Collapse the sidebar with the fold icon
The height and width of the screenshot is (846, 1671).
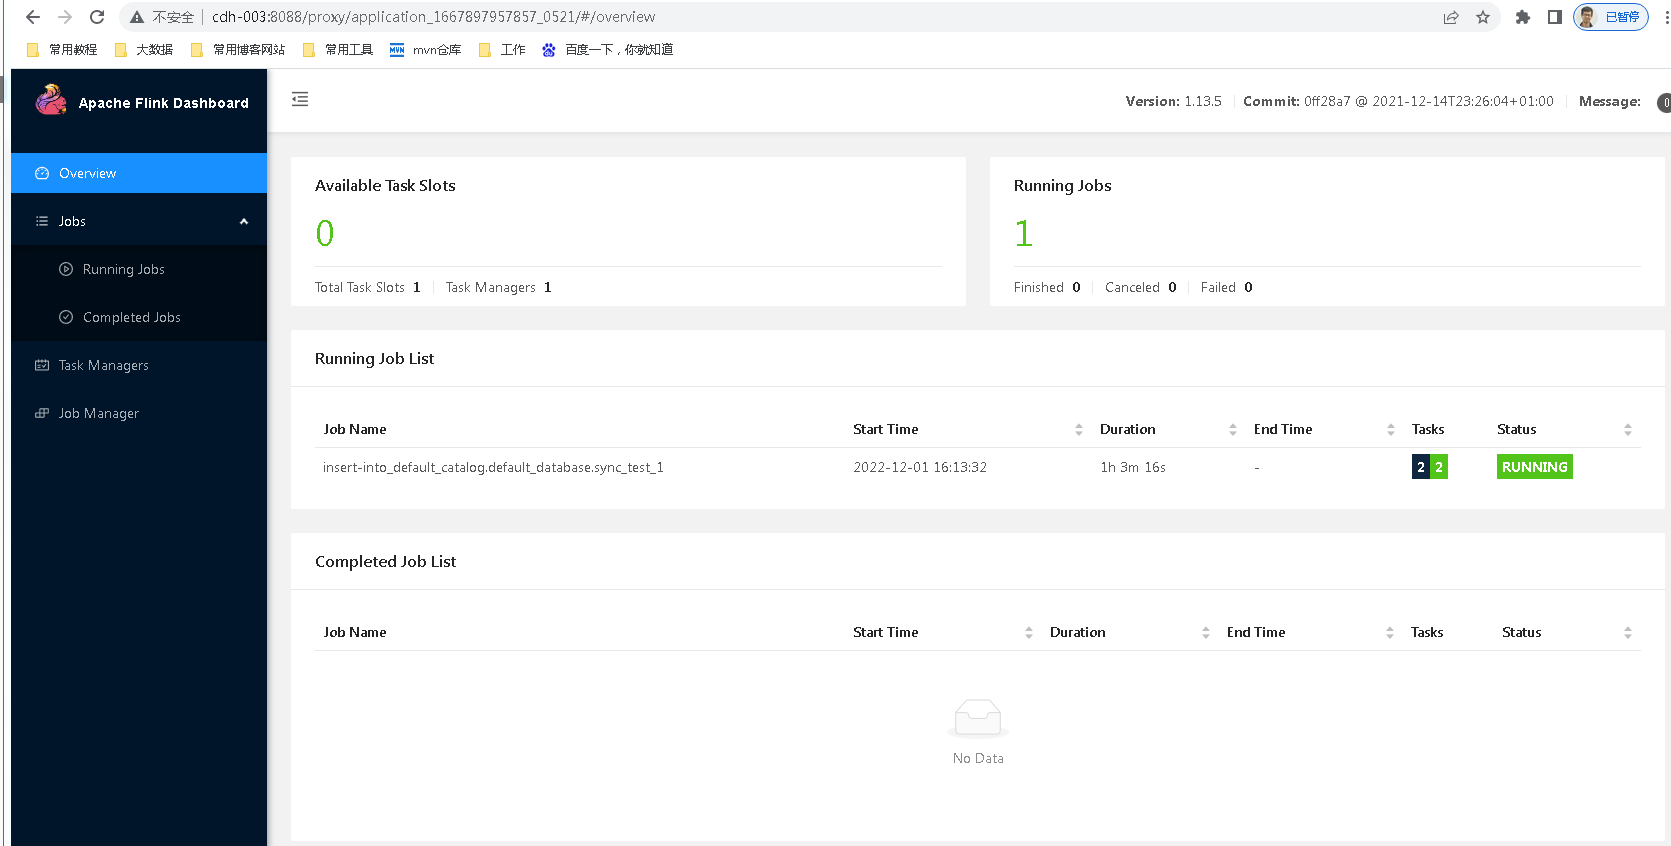[300, 99]
